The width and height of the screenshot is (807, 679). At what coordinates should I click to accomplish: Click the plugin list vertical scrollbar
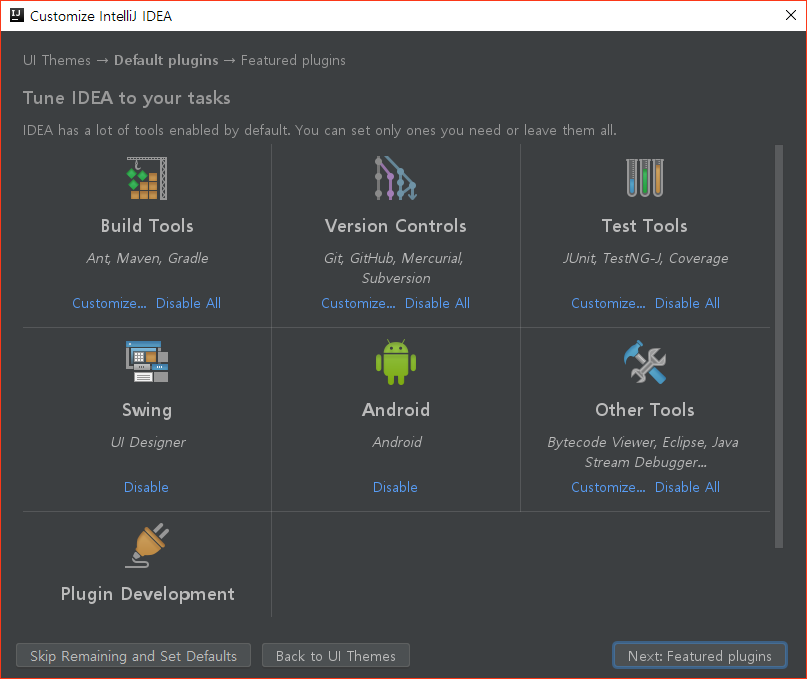779,346
